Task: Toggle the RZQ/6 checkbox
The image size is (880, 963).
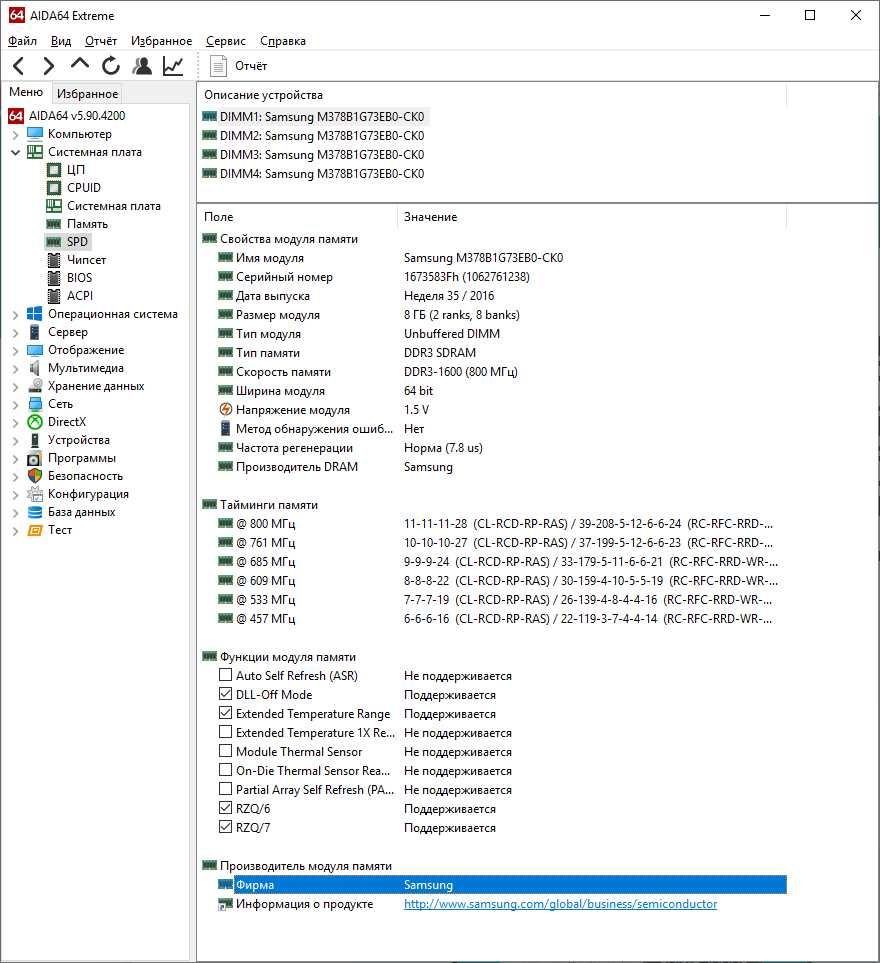Action: pyautogui.click(x=225, y=808)
